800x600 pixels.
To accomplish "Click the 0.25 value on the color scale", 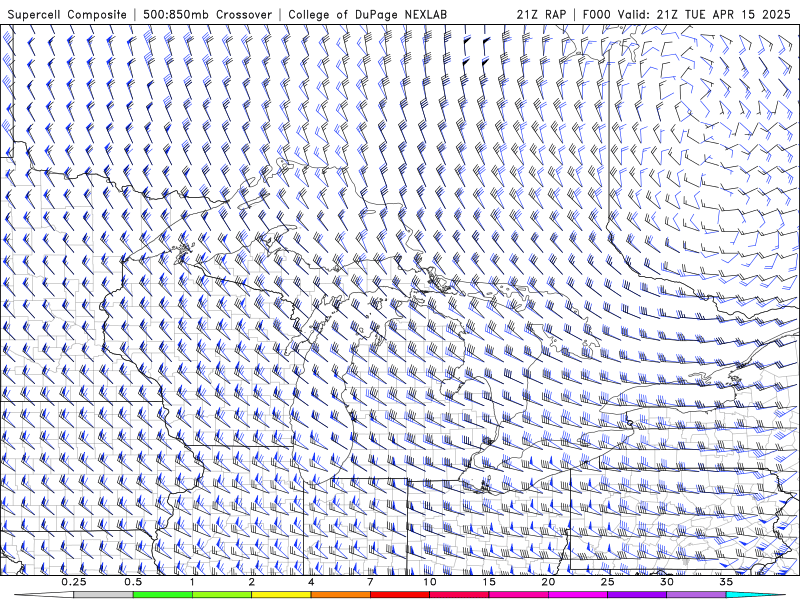I will tap(74, 582).
